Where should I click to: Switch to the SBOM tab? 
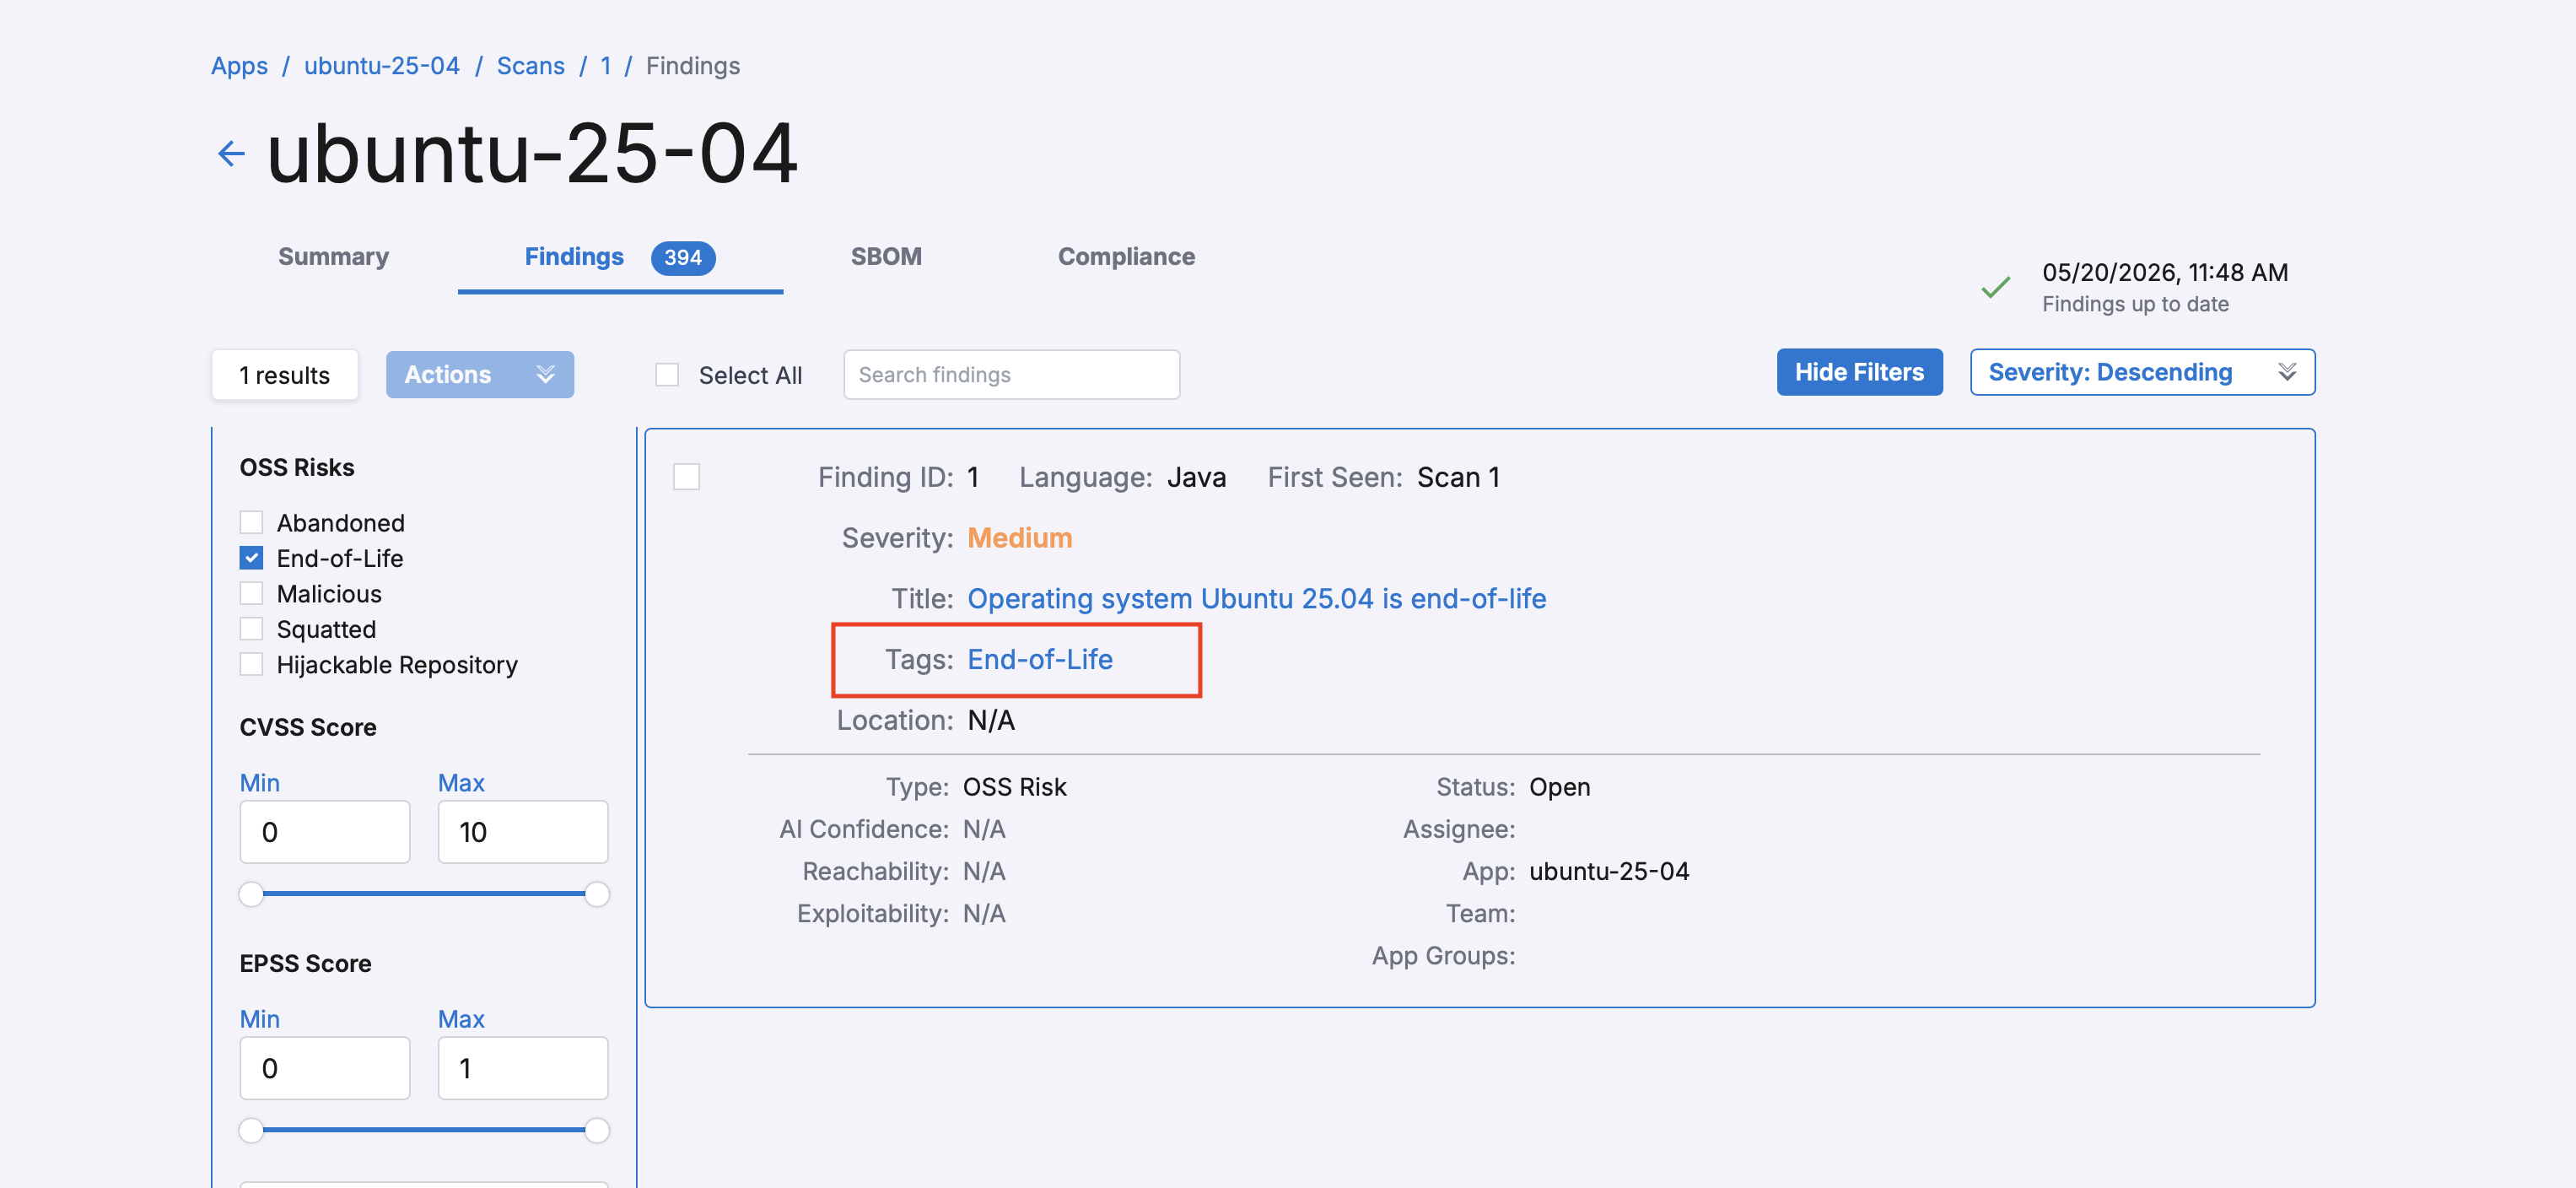click(x=886, y=257)
